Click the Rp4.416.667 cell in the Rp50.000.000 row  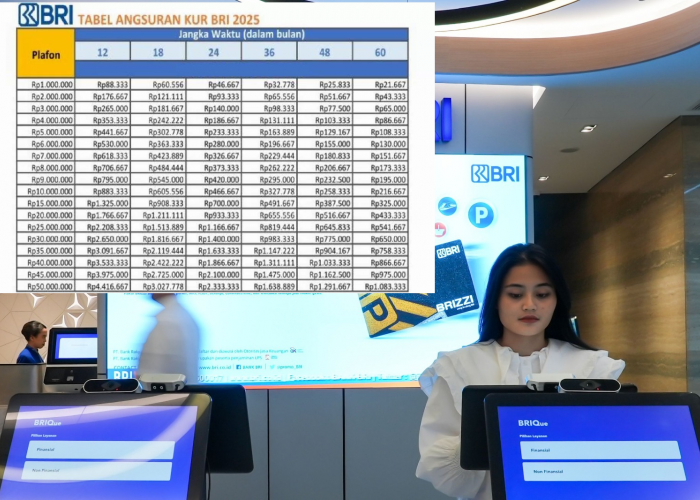(103, 287)
